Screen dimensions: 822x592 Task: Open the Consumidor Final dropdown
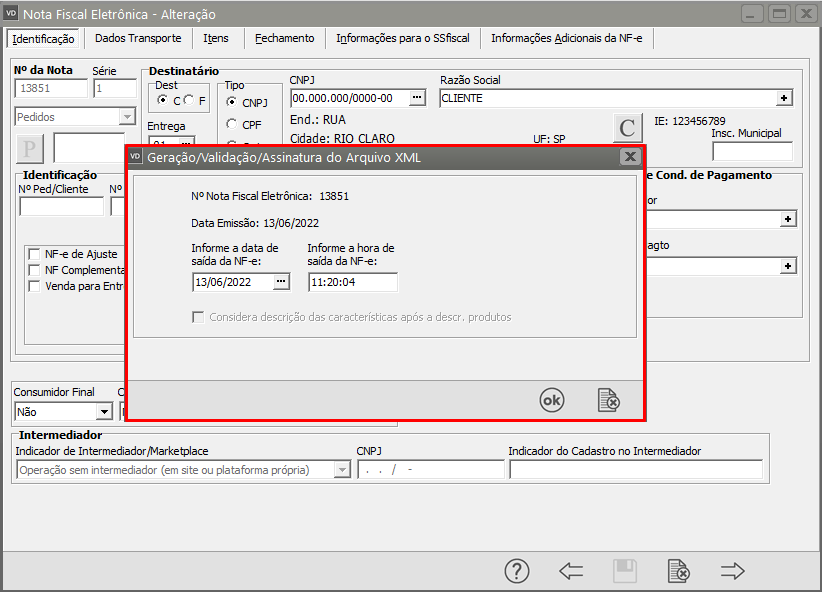104,411
